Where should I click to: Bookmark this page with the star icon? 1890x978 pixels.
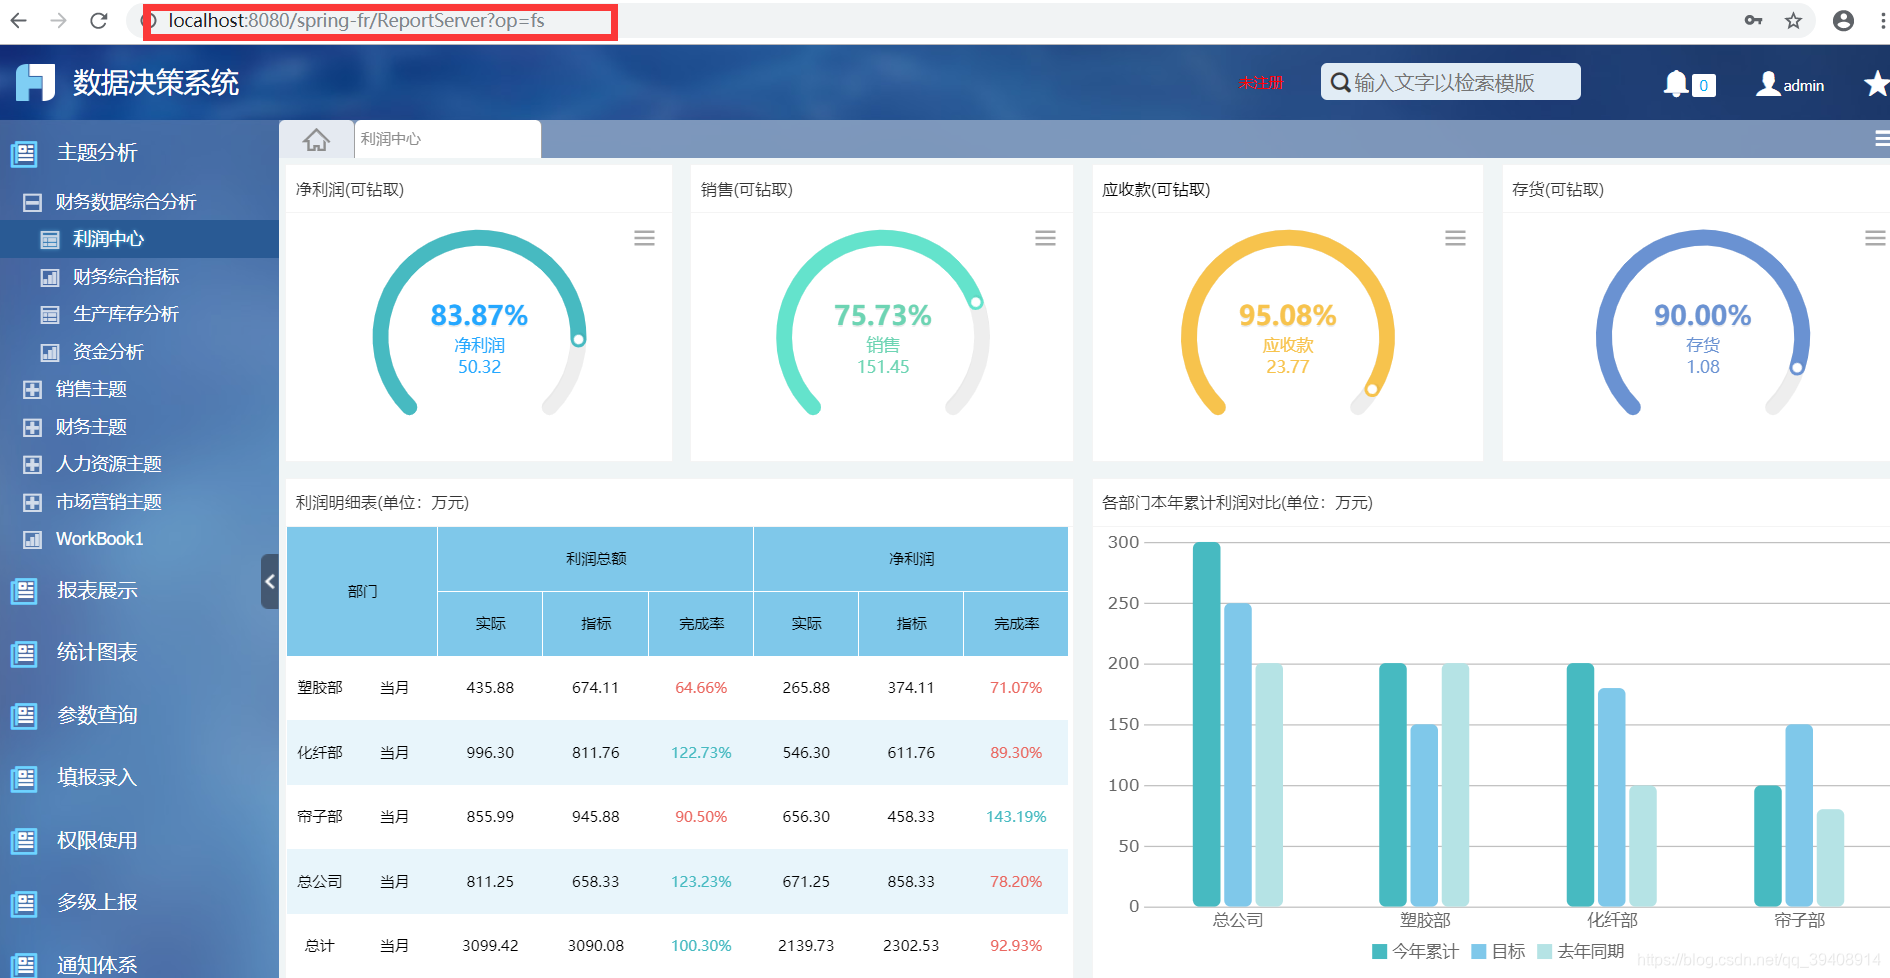(1793, 20)
